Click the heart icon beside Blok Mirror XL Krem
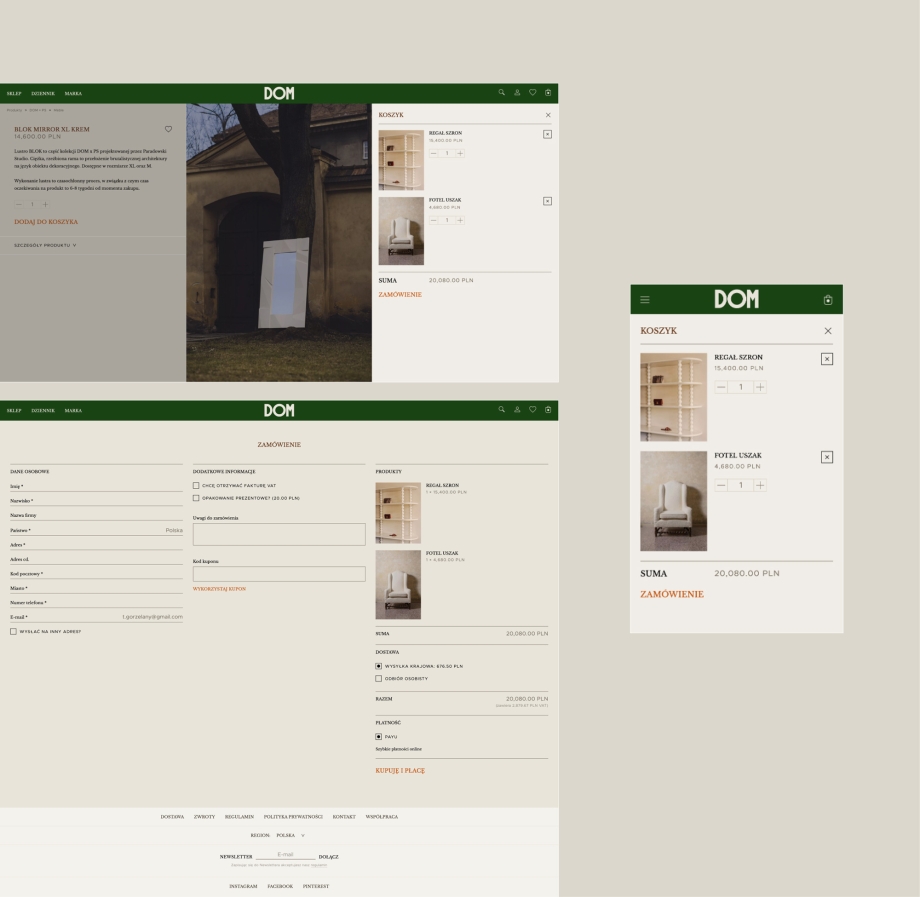Image resolution: width=920 pixels, height=897 pixels. point(168,129)
